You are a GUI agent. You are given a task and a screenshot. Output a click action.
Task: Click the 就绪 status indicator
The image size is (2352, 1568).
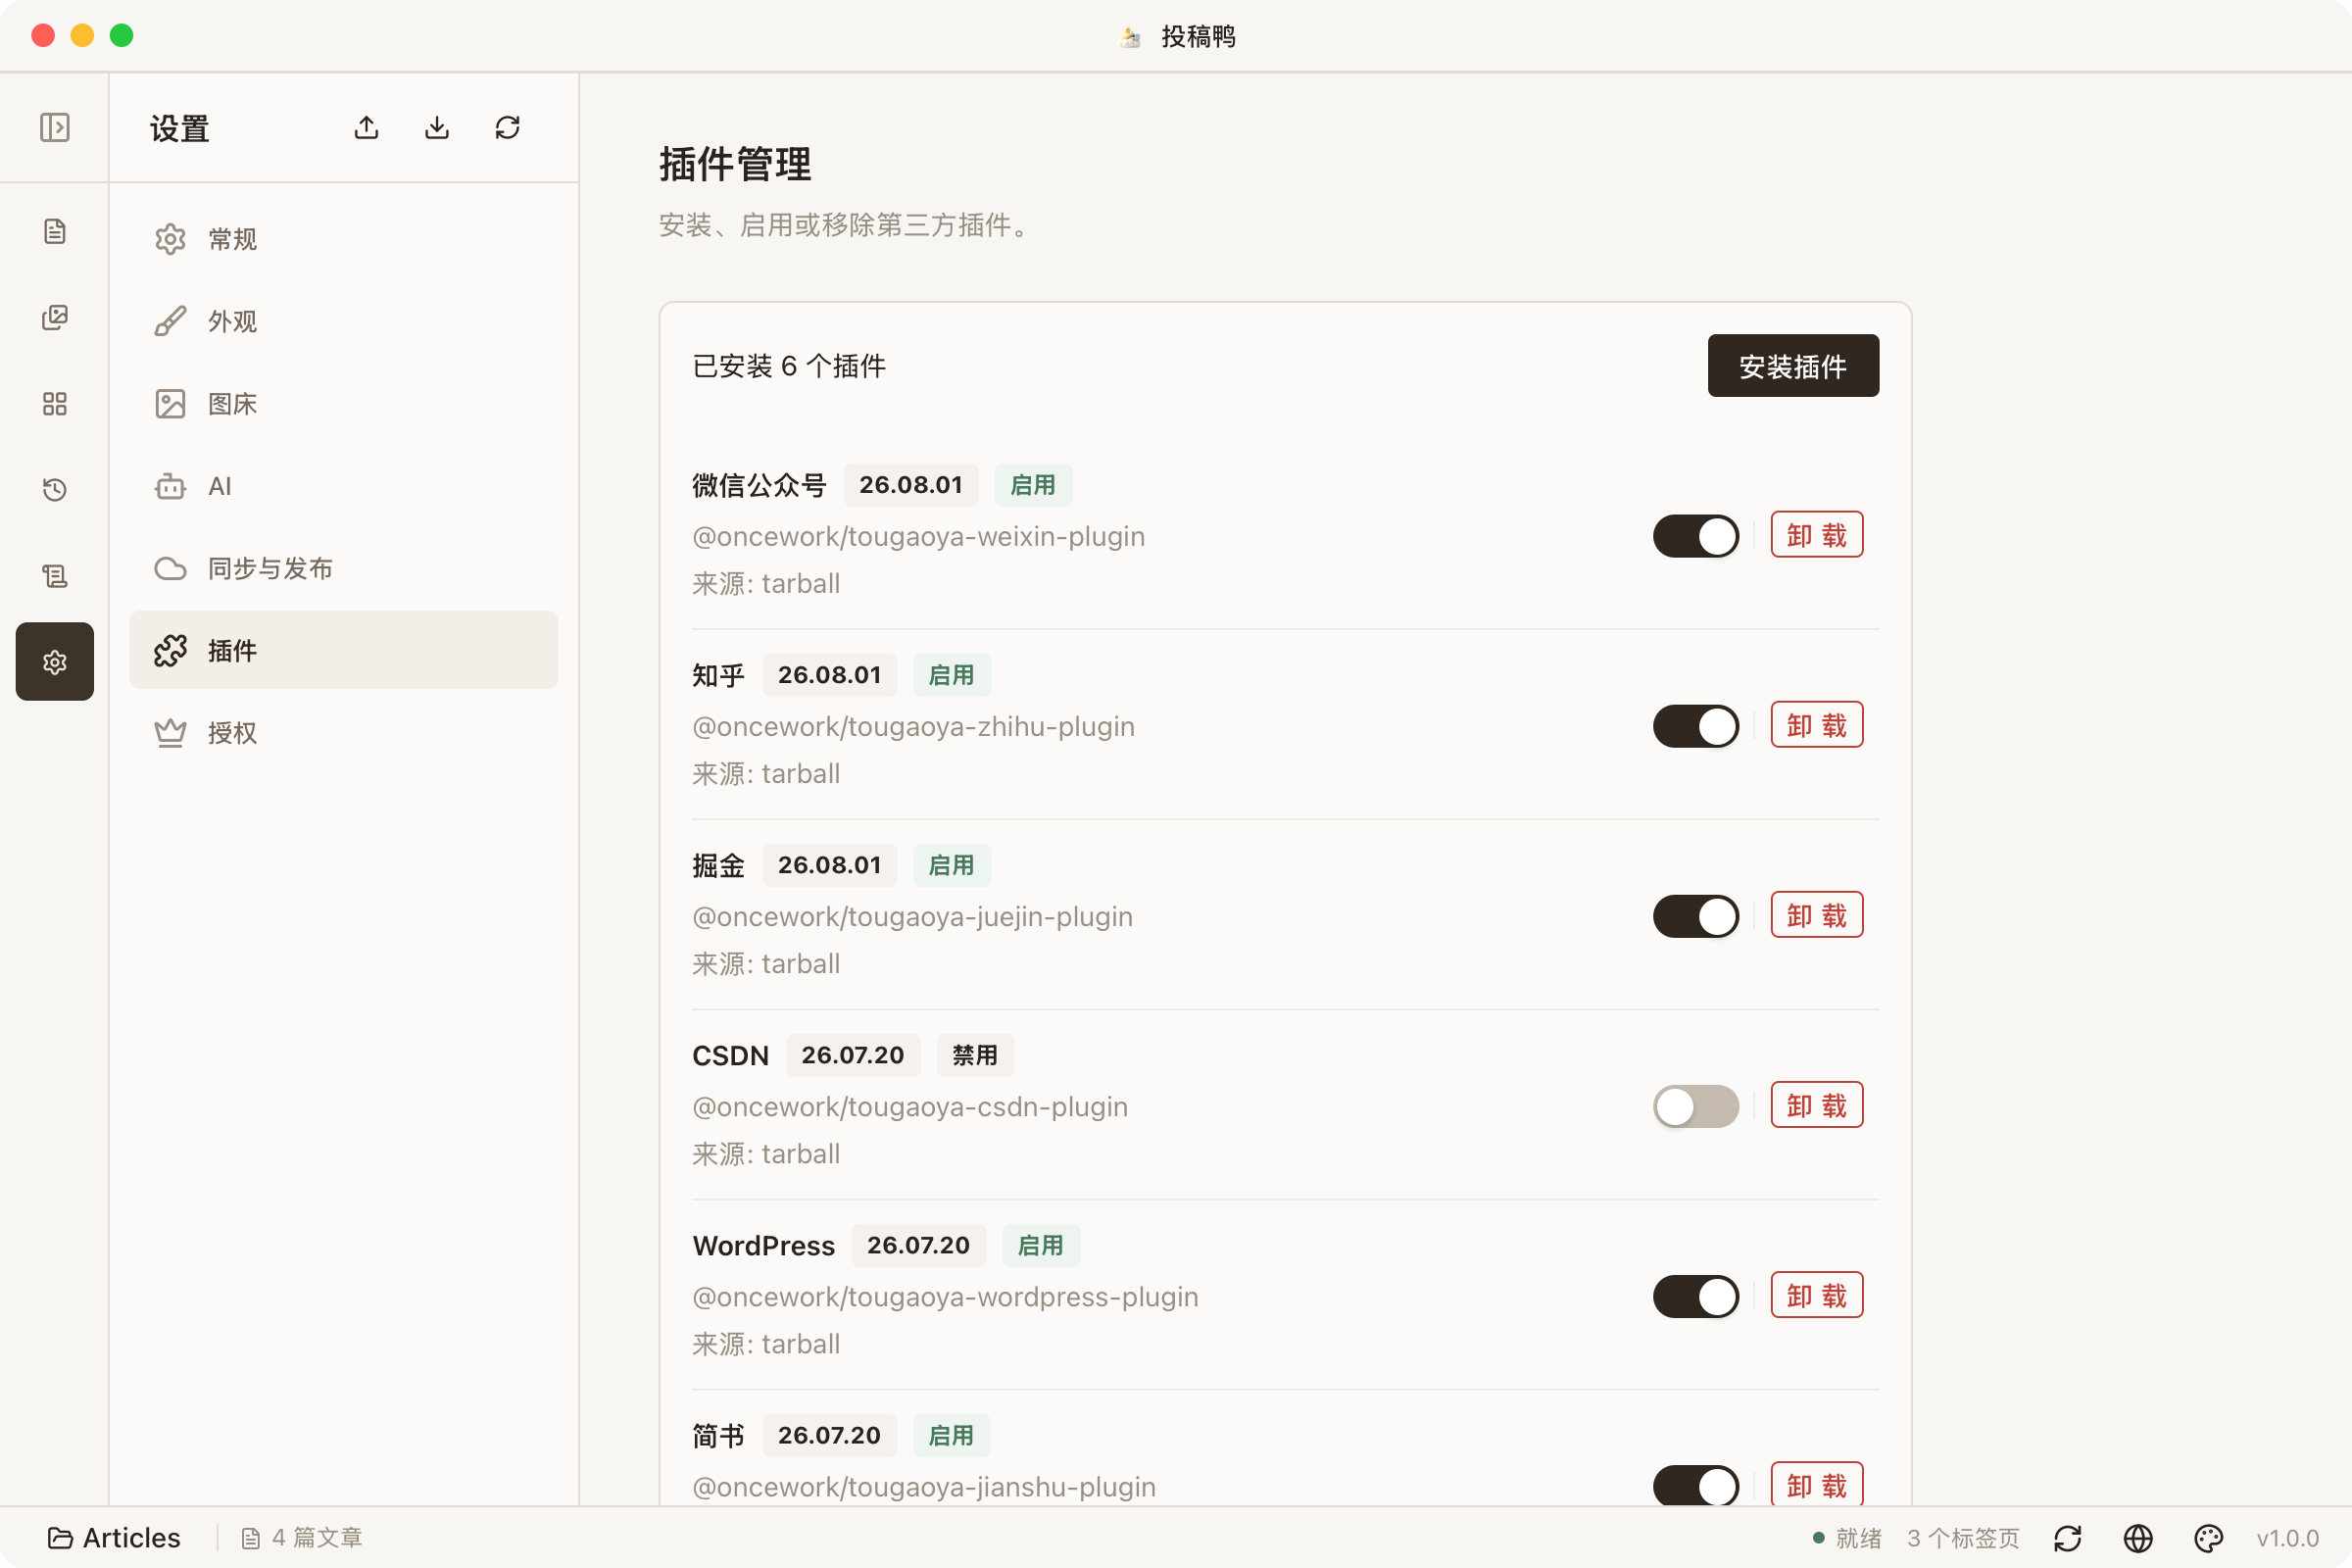[1847, 1538]
